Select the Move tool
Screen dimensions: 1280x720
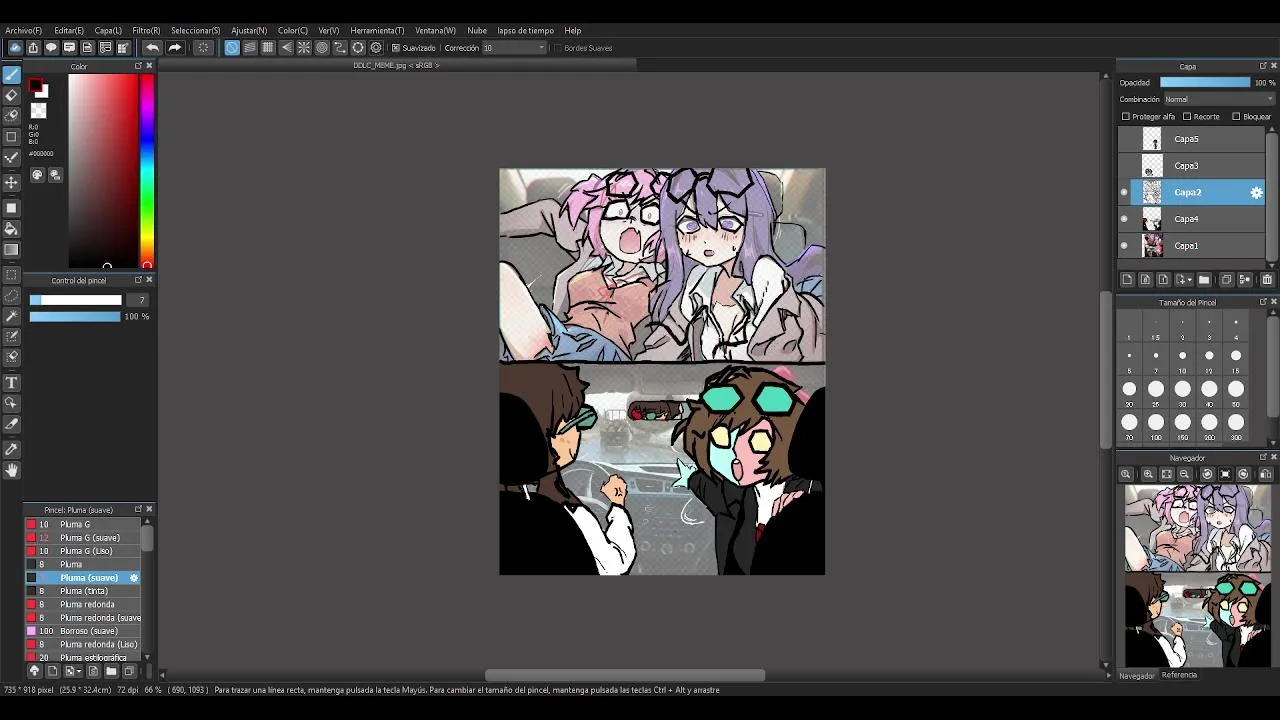[x=12, y=182]
